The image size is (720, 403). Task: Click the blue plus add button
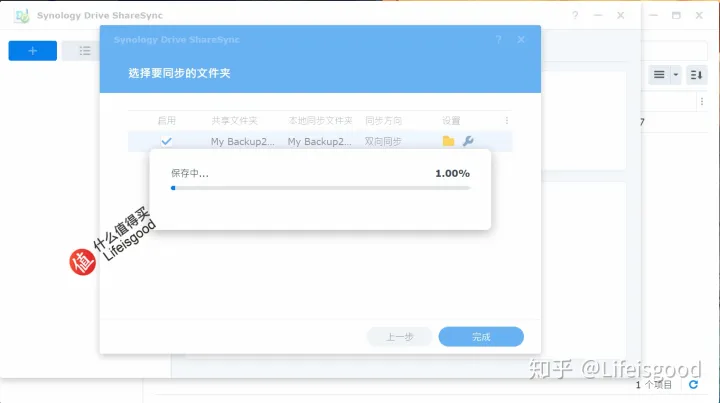click(x=33, y=51)
